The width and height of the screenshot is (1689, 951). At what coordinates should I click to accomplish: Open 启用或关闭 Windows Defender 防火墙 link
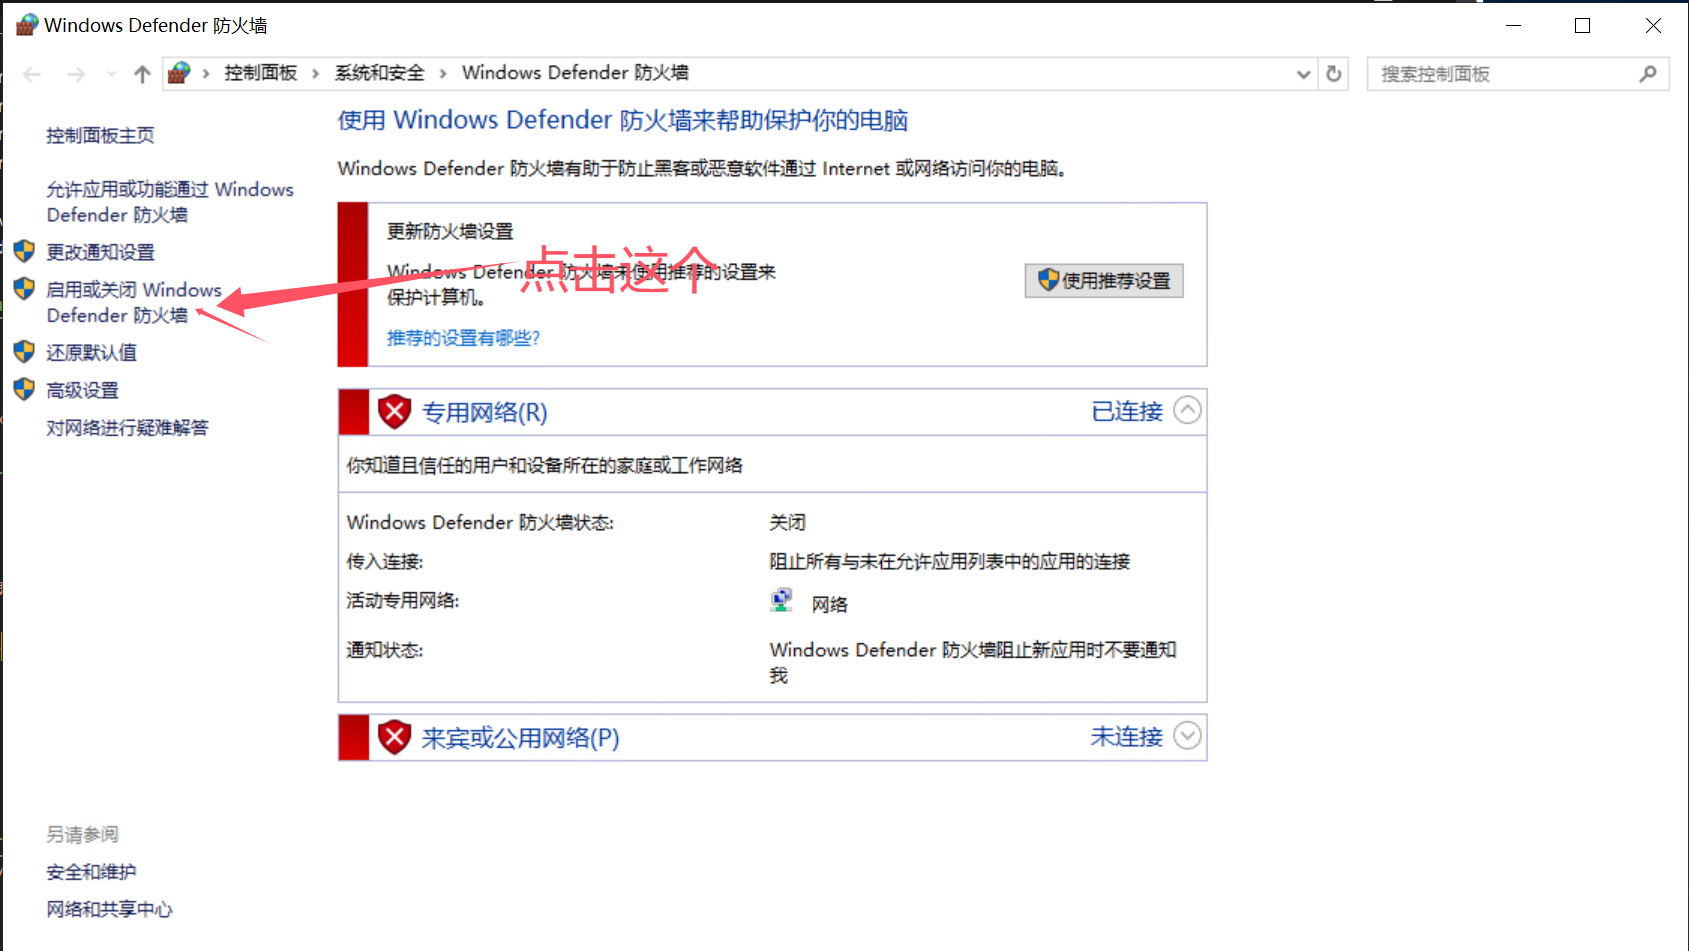(134, 302)
